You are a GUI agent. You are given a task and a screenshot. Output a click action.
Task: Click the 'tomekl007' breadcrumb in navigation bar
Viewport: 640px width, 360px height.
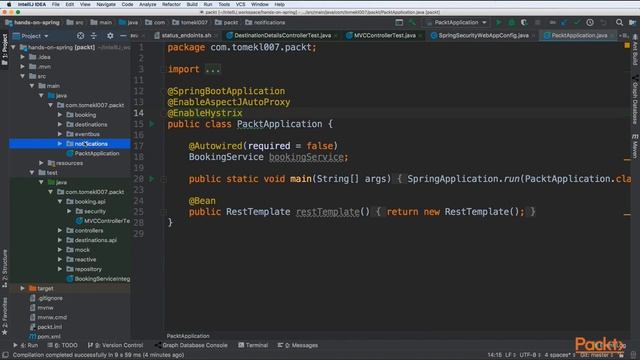(x=190, y=22)
